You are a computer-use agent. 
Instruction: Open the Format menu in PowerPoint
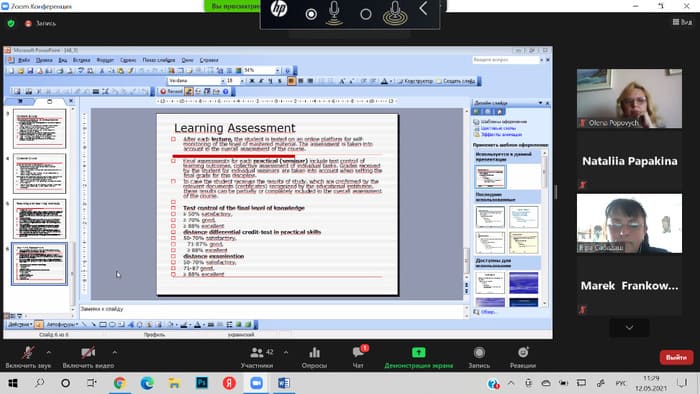click(105, 60)
